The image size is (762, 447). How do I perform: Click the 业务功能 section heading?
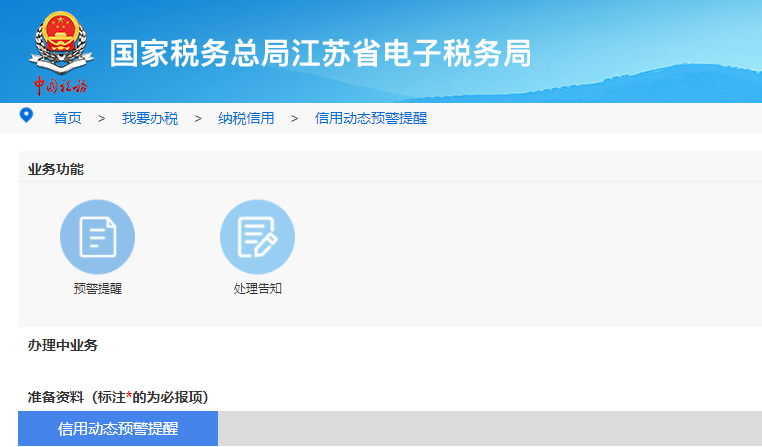[56, 170]
